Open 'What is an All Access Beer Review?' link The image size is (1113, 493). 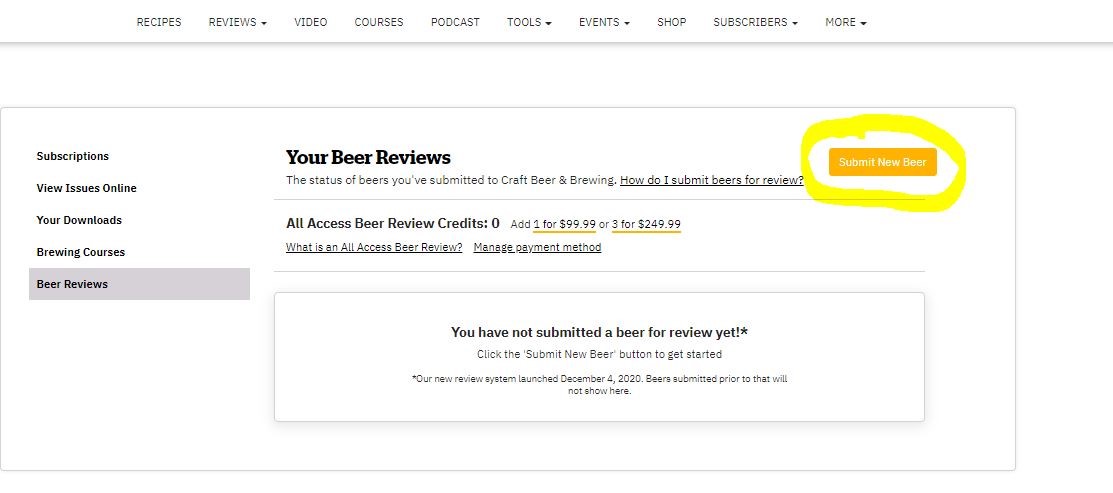374,247
